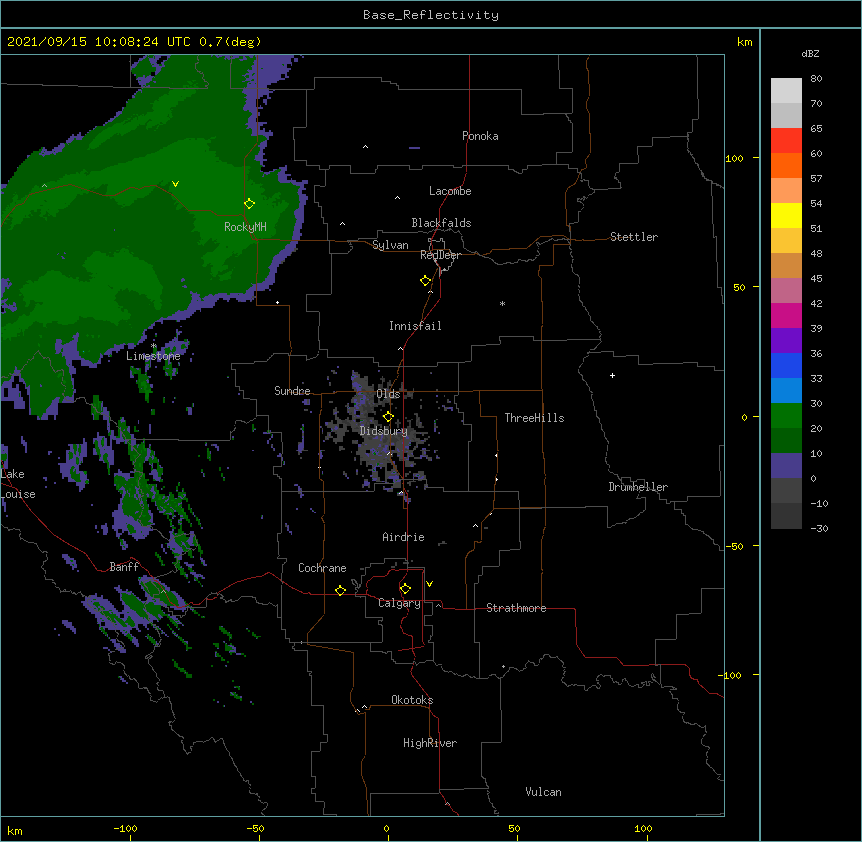Image resolution: width=862 pixels, height=842 pixels.
Task: Click the yellow diamond marker near Olds
Action: click(388, 417)
